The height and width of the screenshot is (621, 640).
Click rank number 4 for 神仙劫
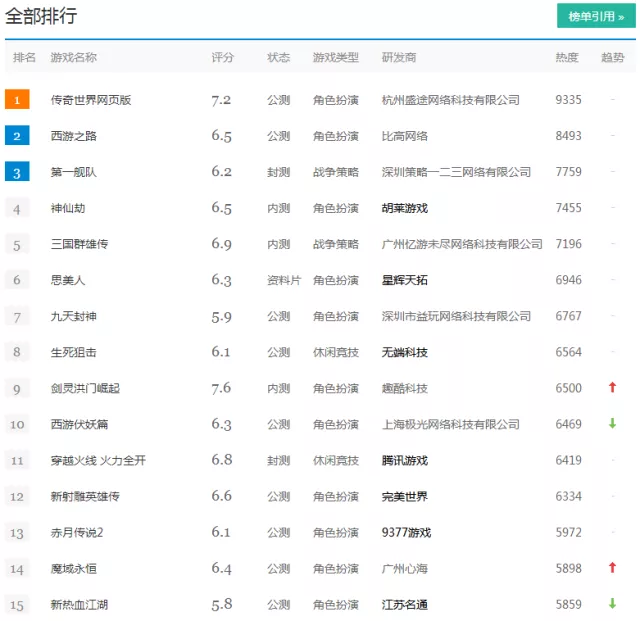17,209
